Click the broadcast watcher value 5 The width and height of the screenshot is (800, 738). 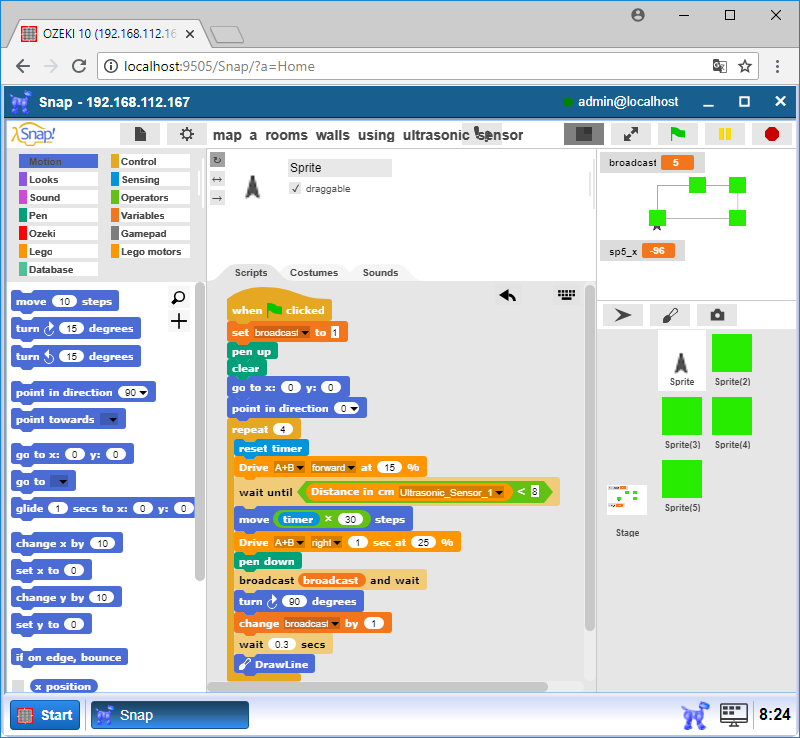[677, 163]
